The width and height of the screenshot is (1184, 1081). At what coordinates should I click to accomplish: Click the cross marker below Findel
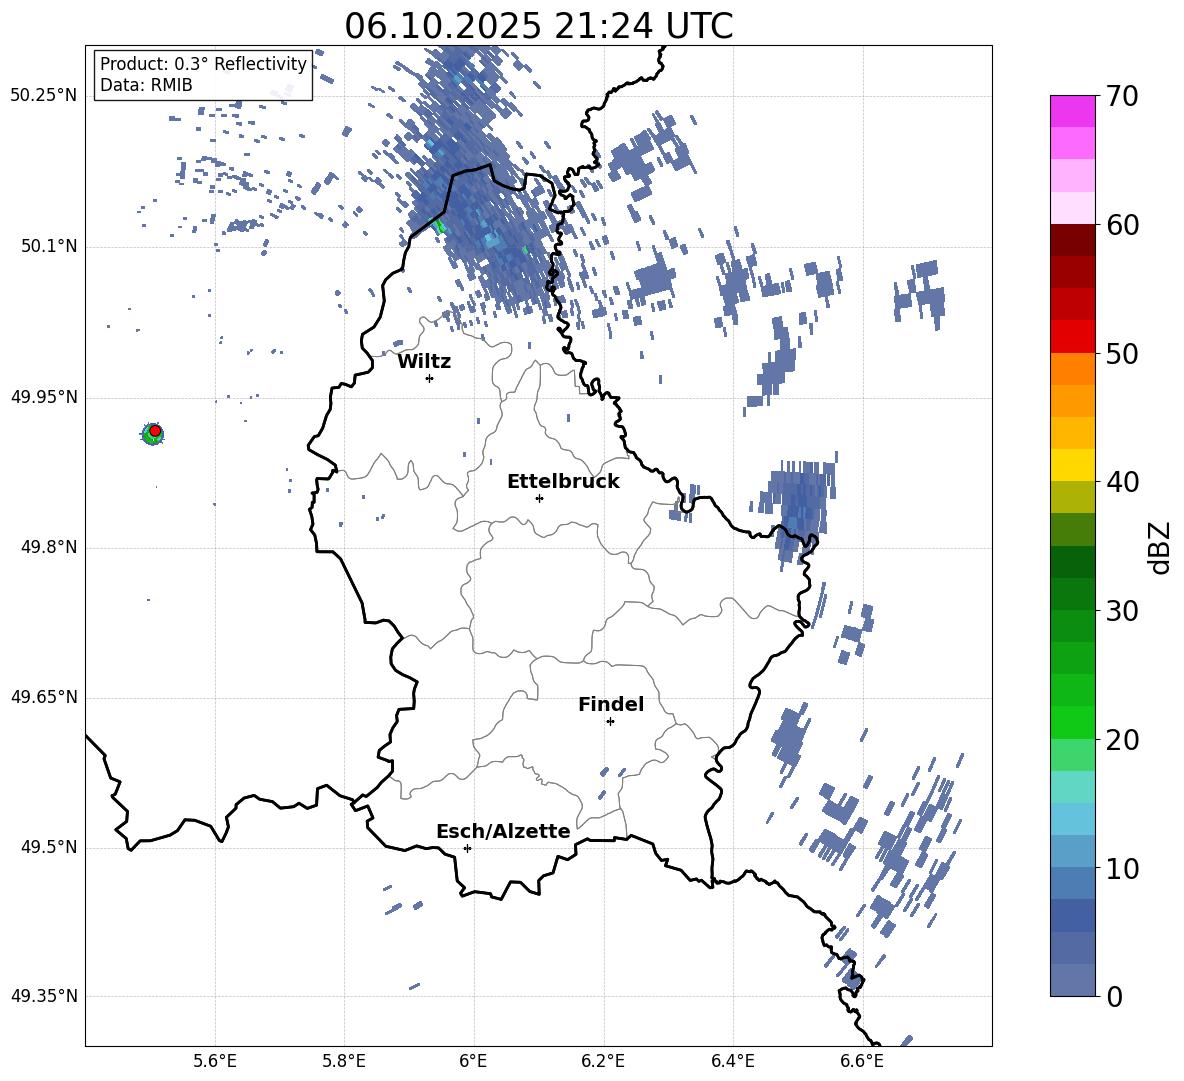pos(610,722)
